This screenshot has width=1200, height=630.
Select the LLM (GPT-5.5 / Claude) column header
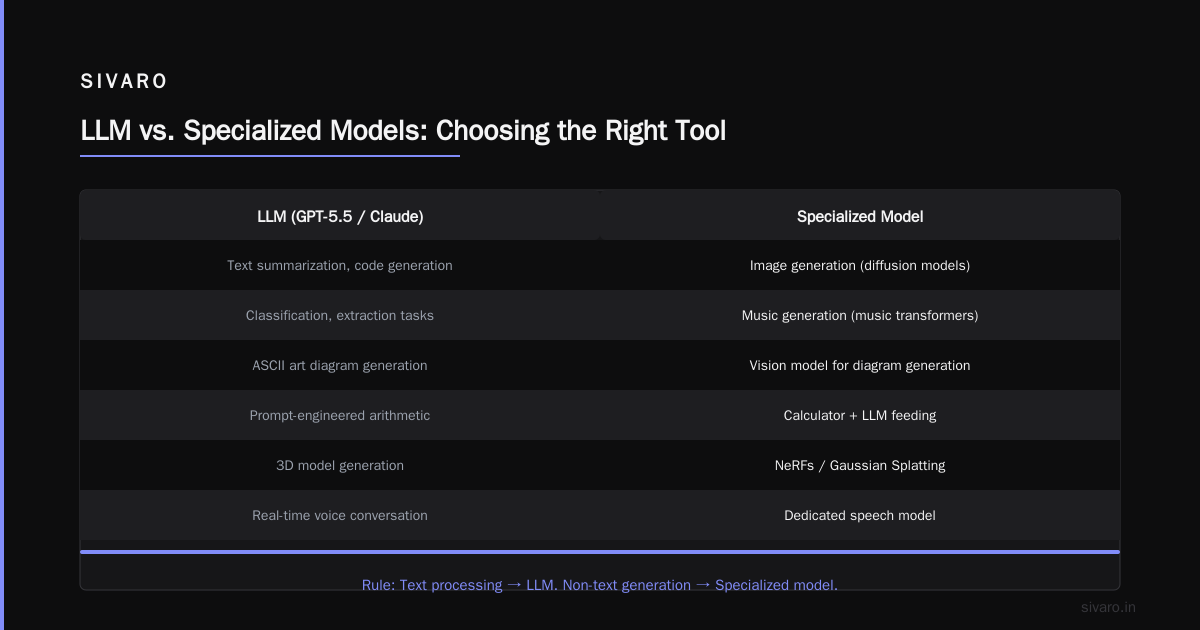click(340, 216)
